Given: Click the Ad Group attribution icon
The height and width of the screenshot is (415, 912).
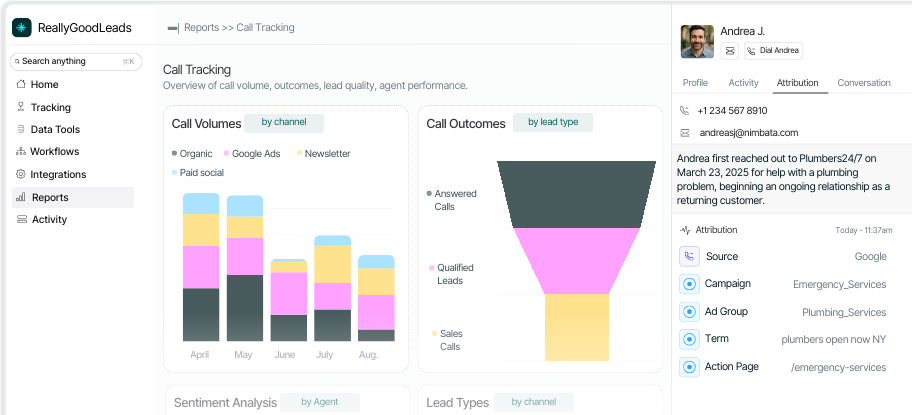Looking at the screenshot, I should click(688, 312).
